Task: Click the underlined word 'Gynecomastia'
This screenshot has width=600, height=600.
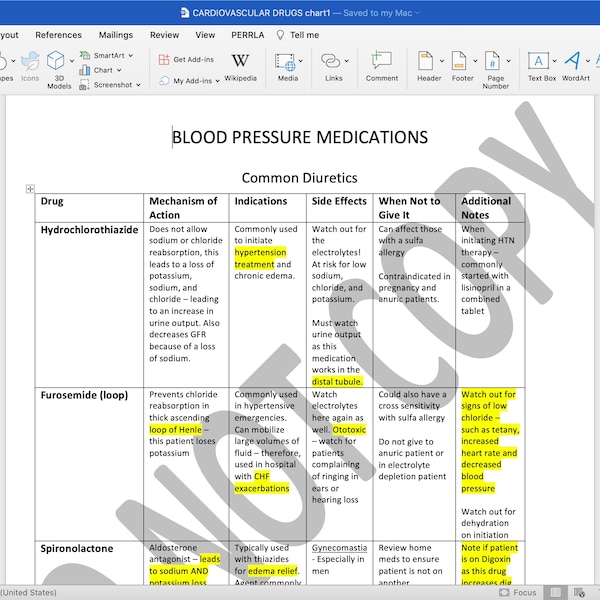Action: (x=339, y=548)
